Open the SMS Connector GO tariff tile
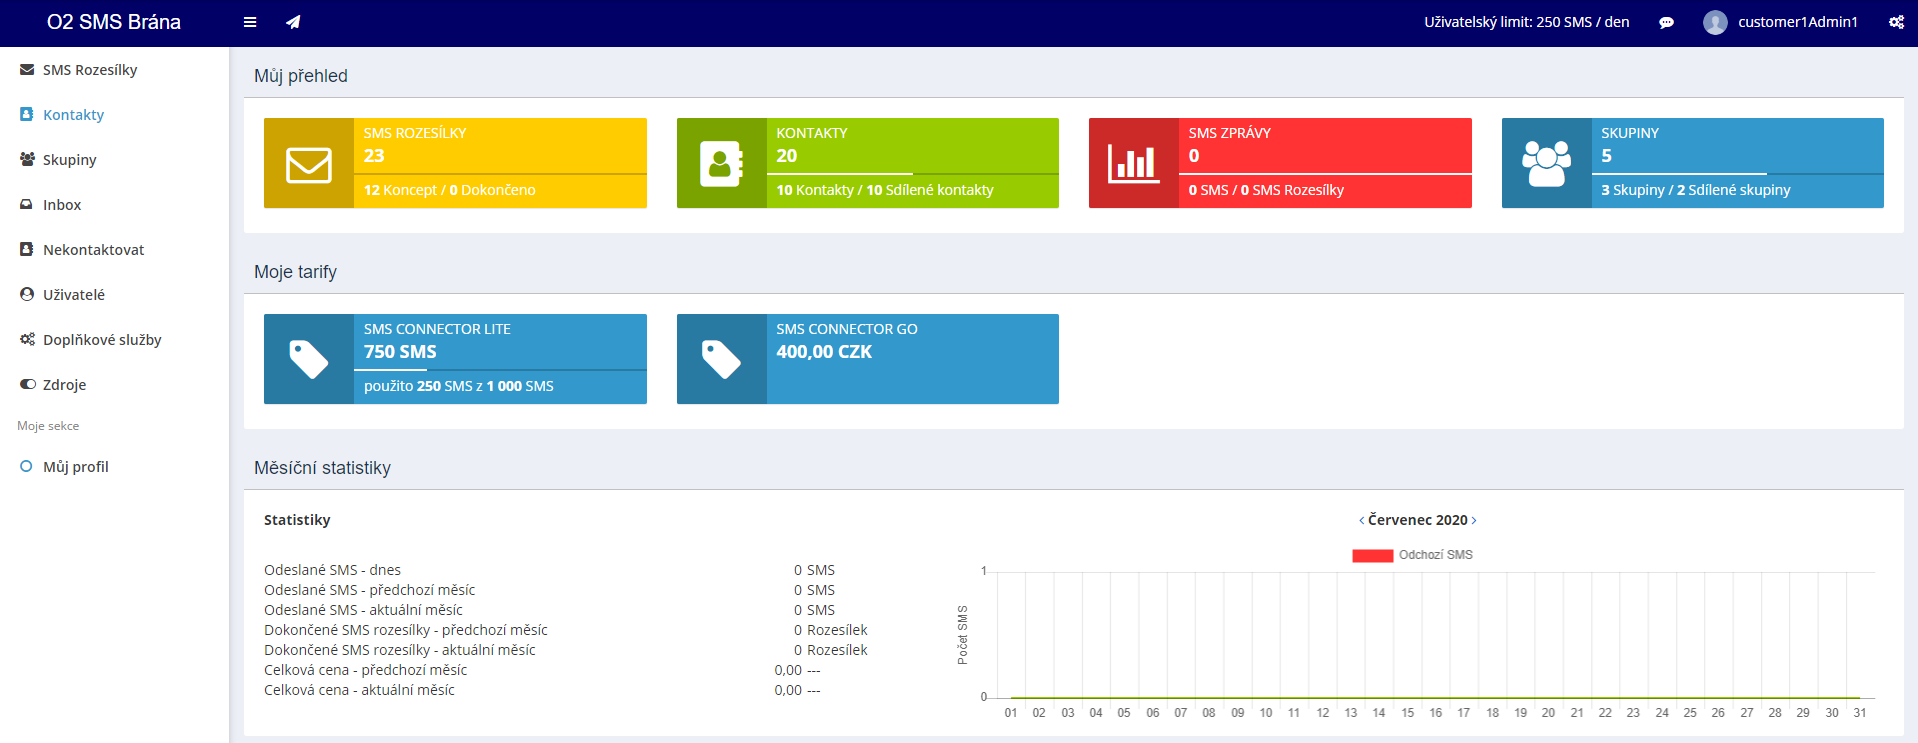 pyautogui.click(x=867, y=359)
